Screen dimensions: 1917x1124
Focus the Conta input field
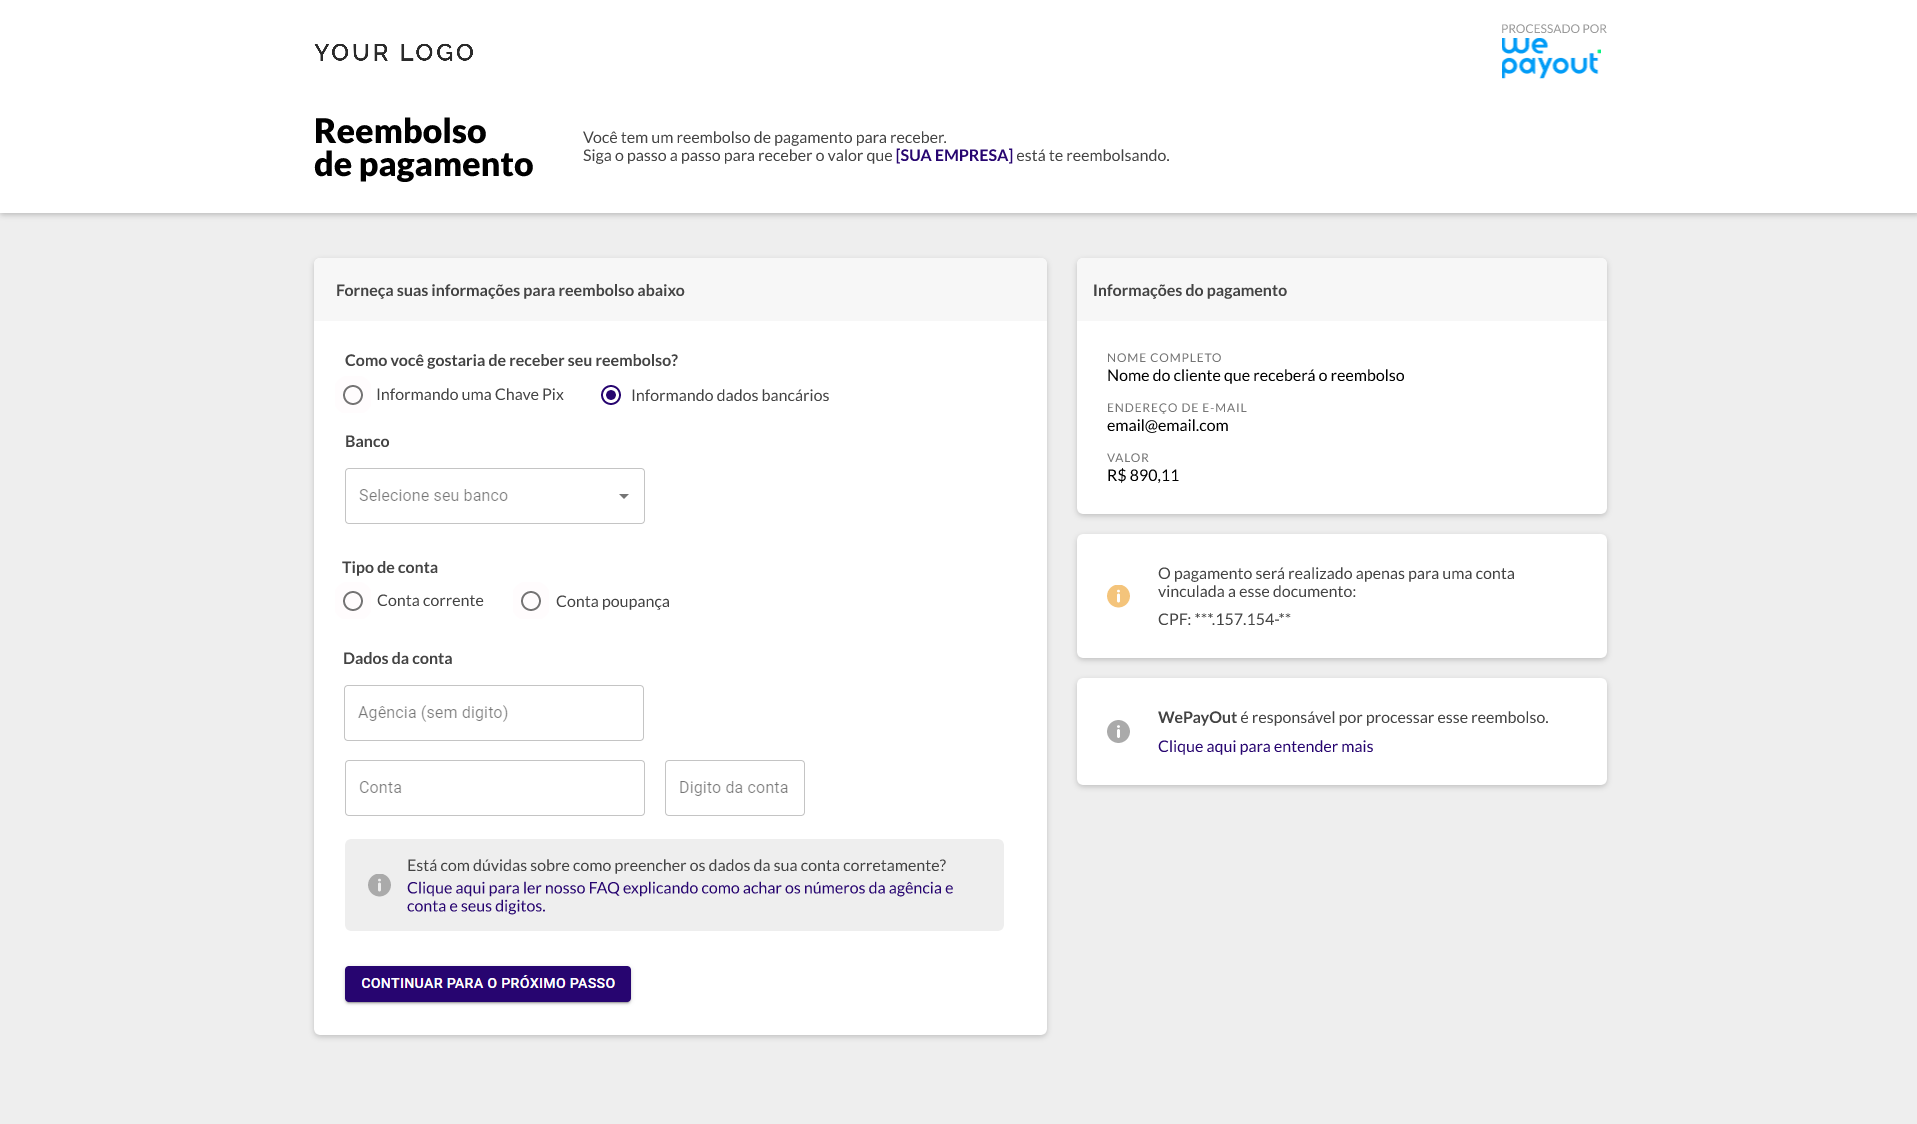tap(495, 788)
